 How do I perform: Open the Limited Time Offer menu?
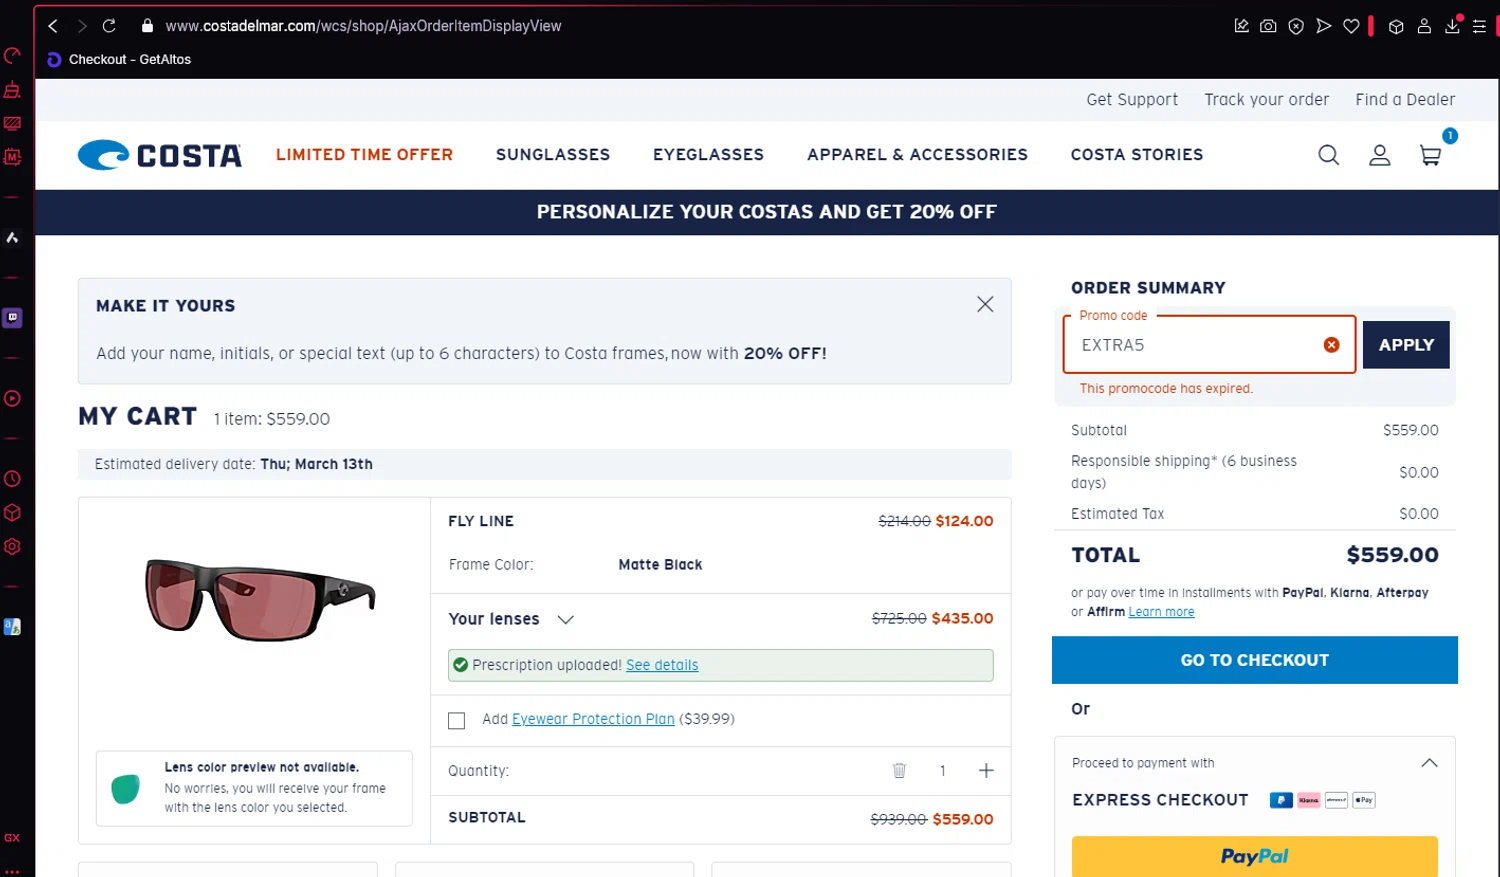coord(364,155)
